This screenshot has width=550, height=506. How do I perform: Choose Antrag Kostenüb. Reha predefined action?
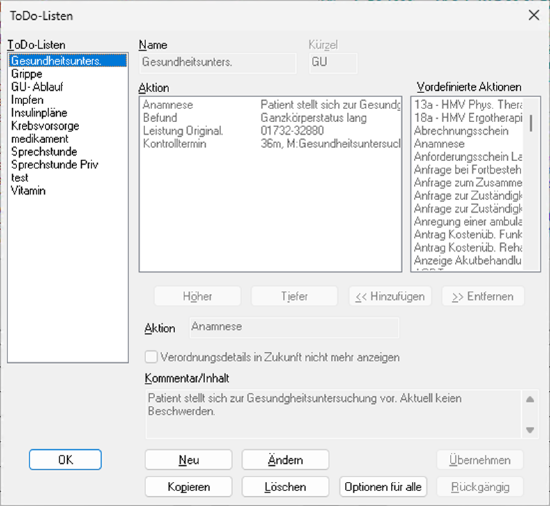[x=468, y=247]
